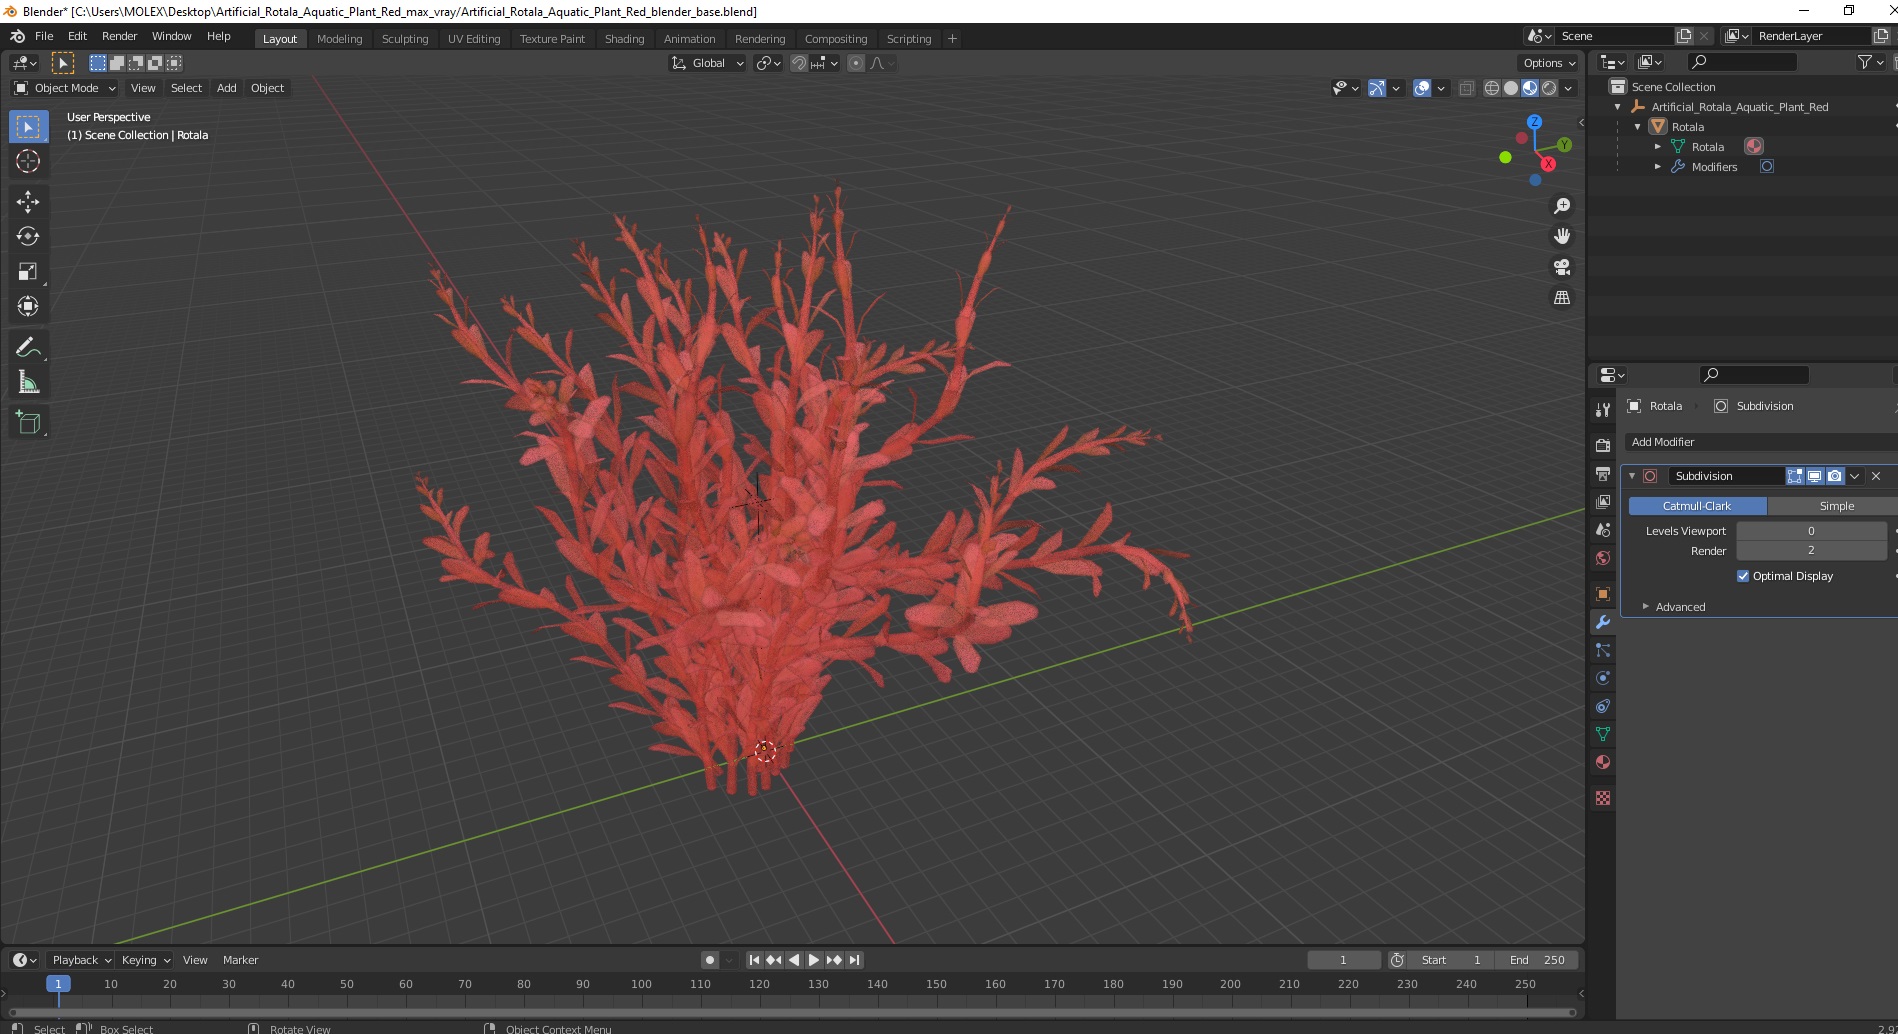Open the Render menu
Viewport: 1898px width, 1034px height.
pyautogui.click(x=120, y=36)
